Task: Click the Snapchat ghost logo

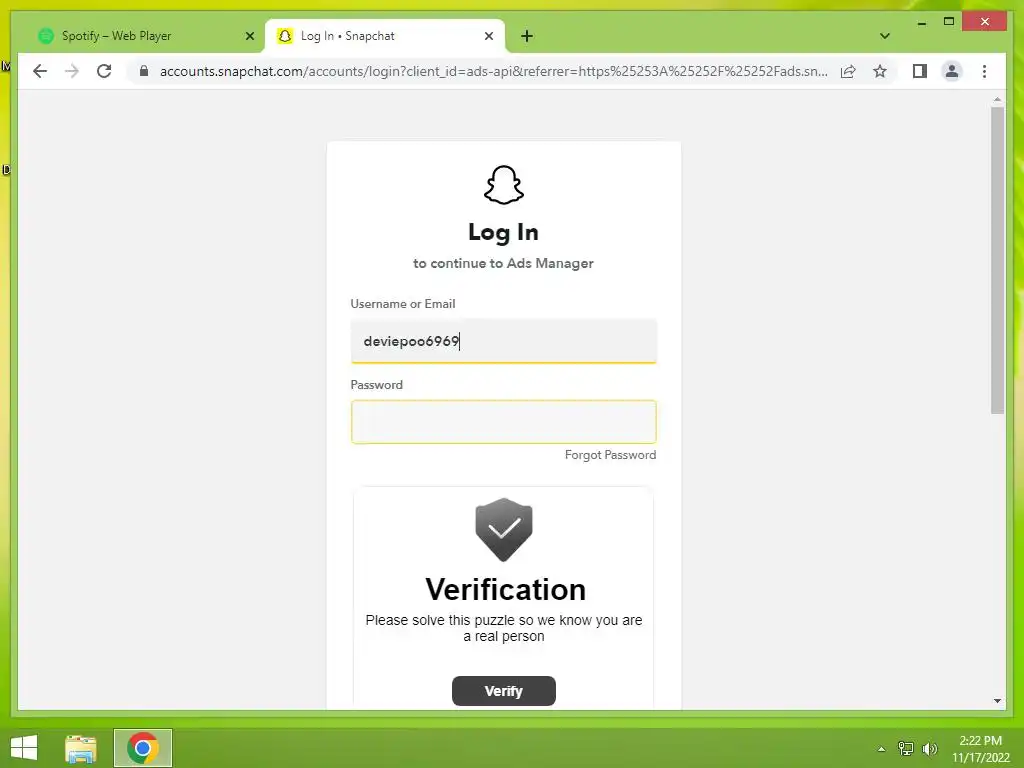Action: 504,185
